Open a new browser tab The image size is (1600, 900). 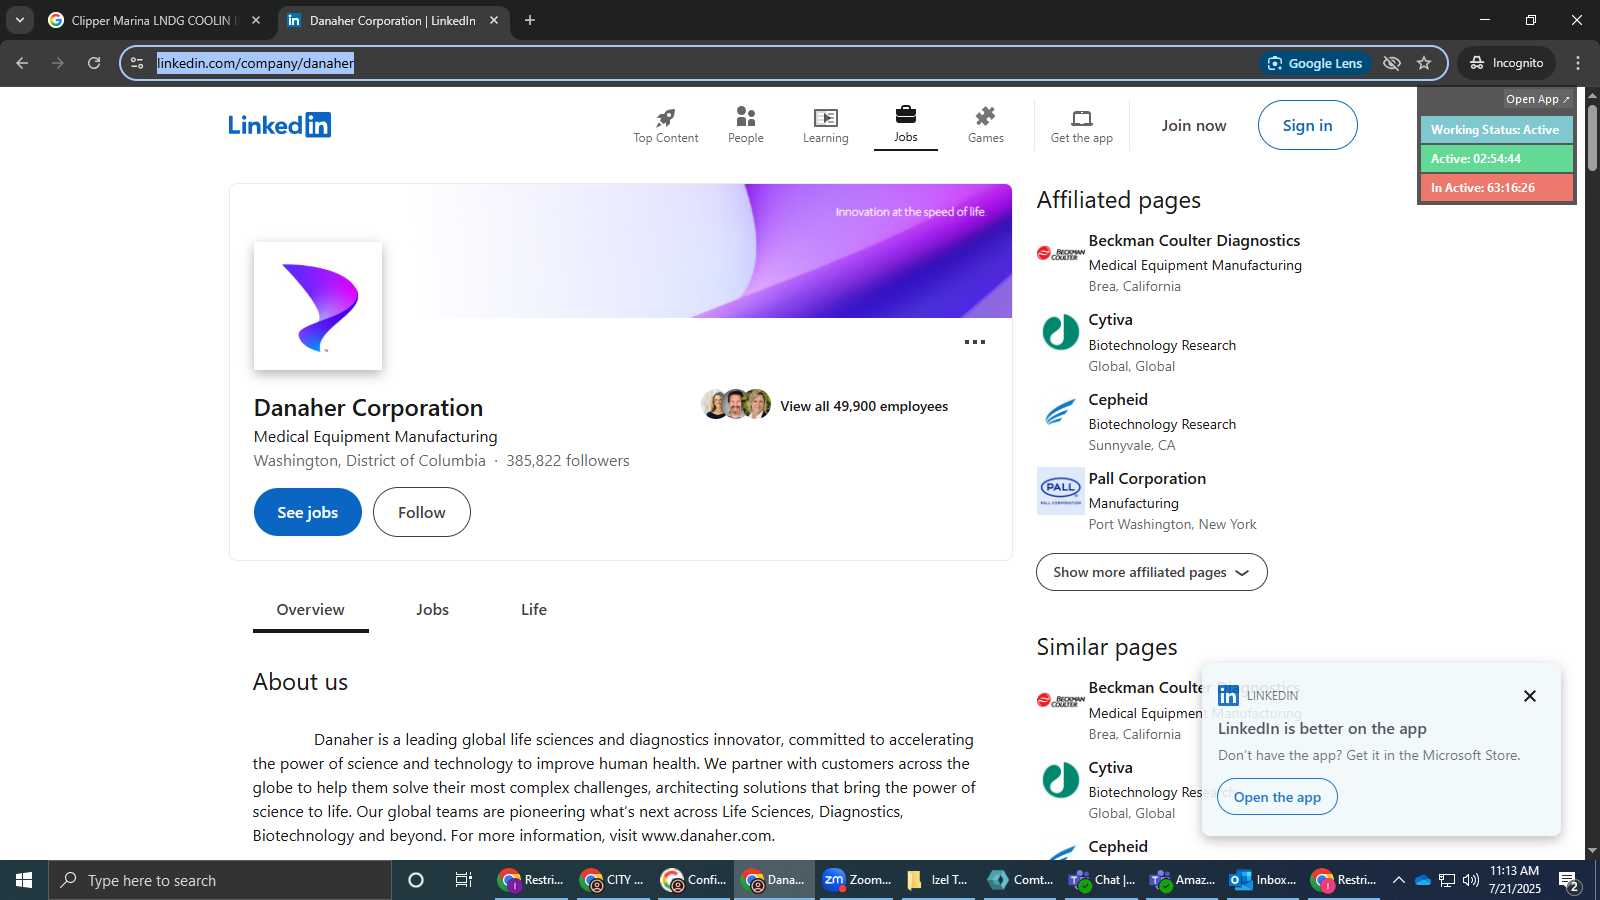[530, 20]
